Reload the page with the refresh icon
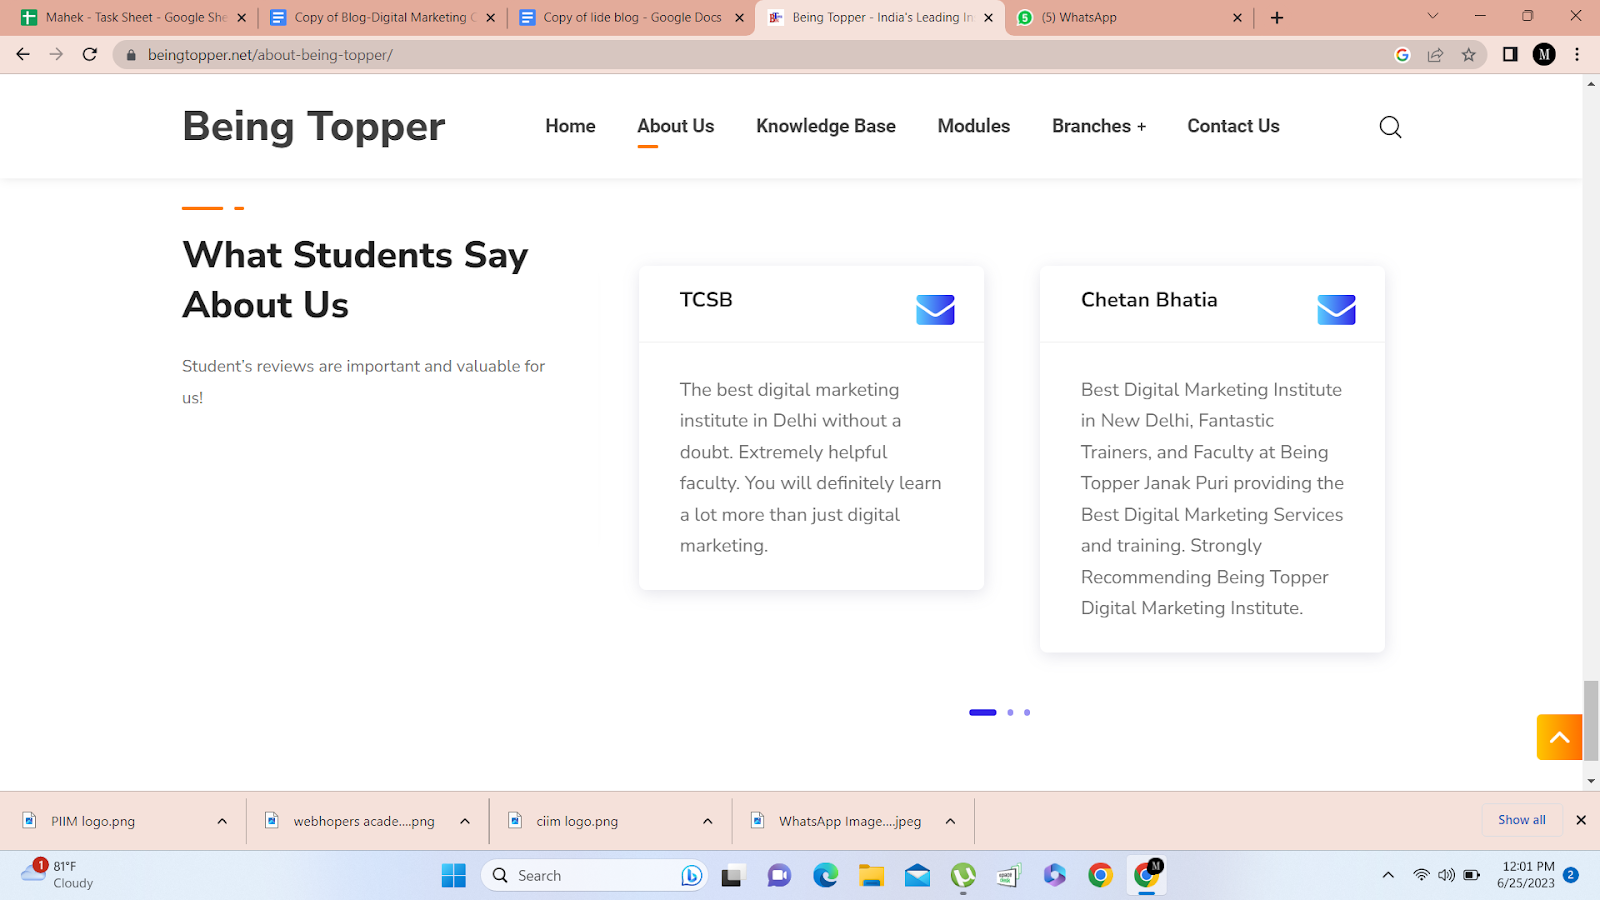 [x=90, y=55]
